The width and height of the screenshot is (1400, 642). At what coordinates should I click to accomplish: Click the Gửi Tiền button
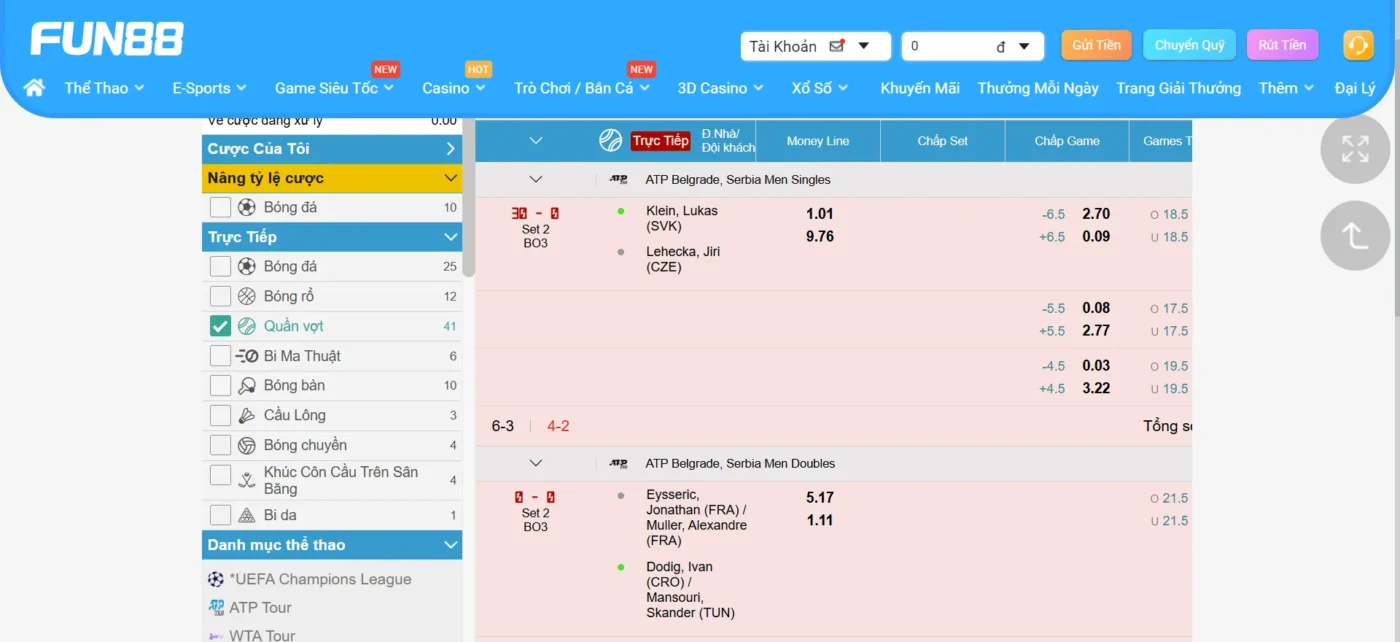tap(1096, 45)
